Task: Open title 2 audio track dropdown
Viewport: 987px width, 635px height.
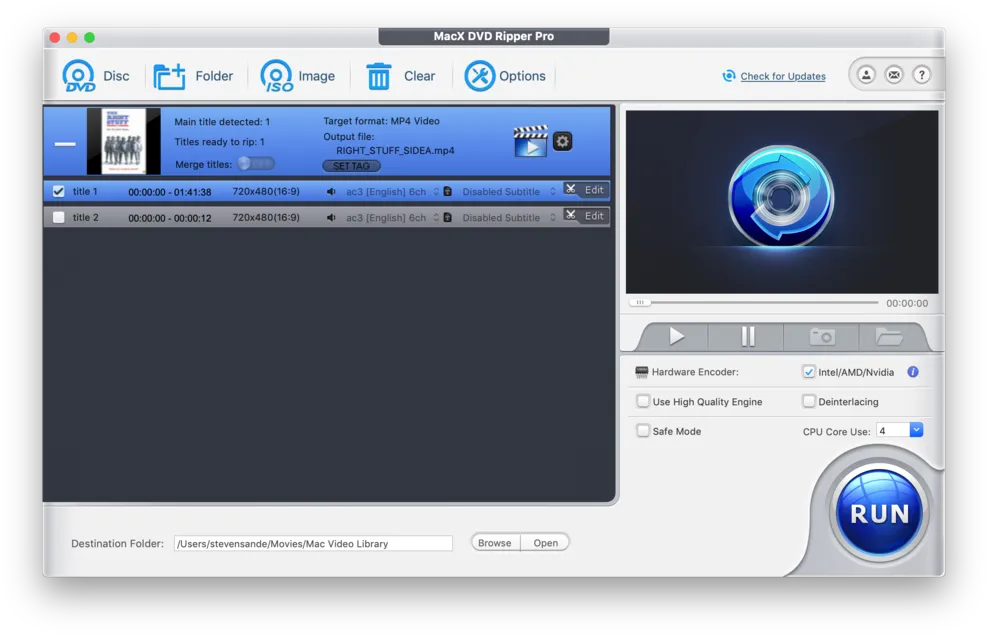Action: tap(392, 218)
